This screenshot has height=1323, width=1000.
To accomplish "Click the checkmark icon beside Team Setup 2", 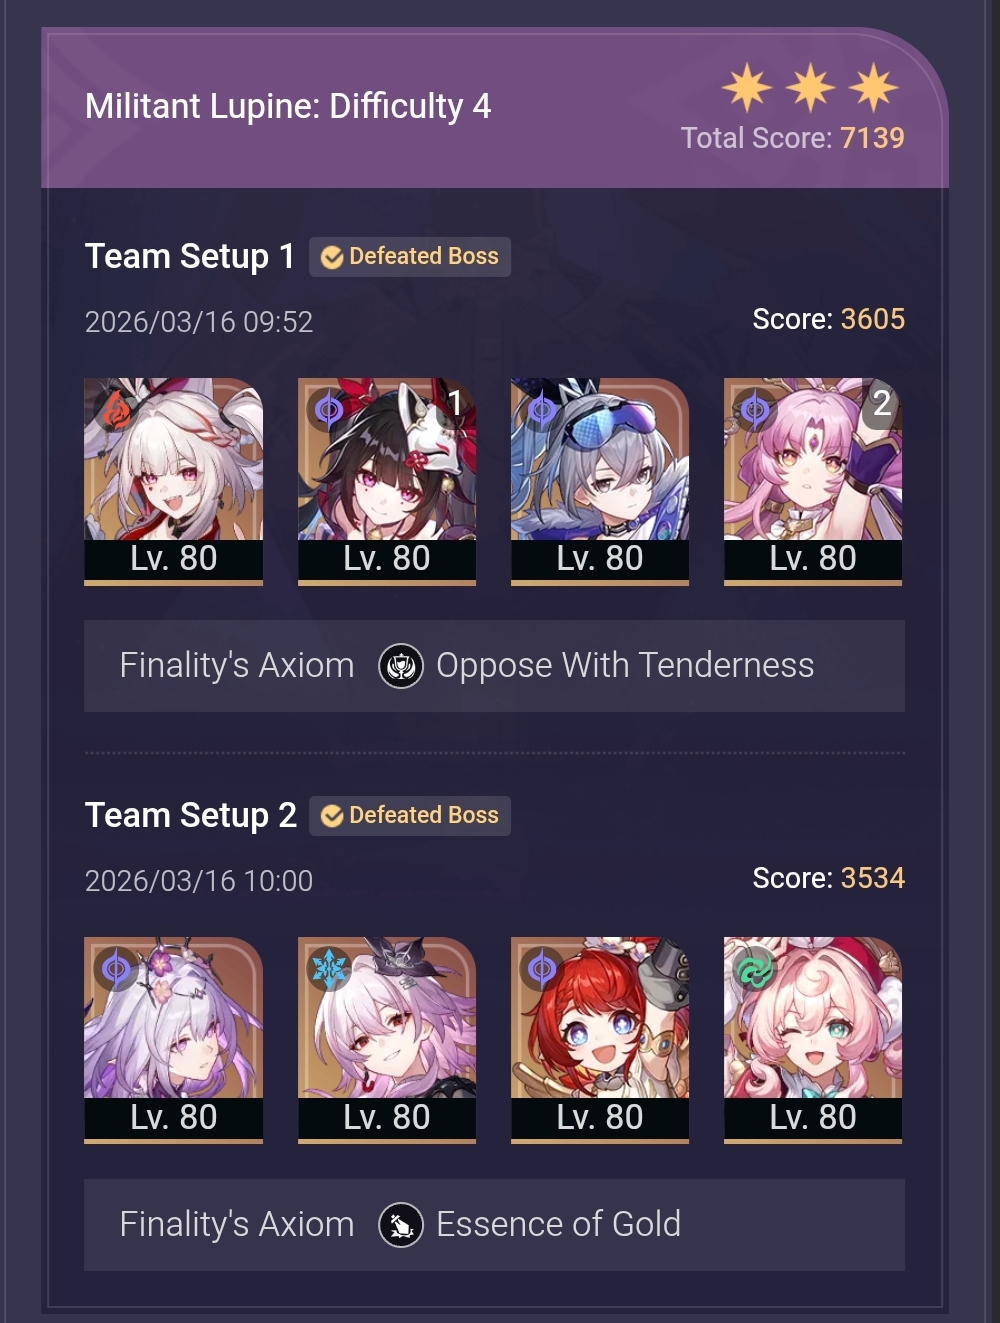I will click(332, 817).
